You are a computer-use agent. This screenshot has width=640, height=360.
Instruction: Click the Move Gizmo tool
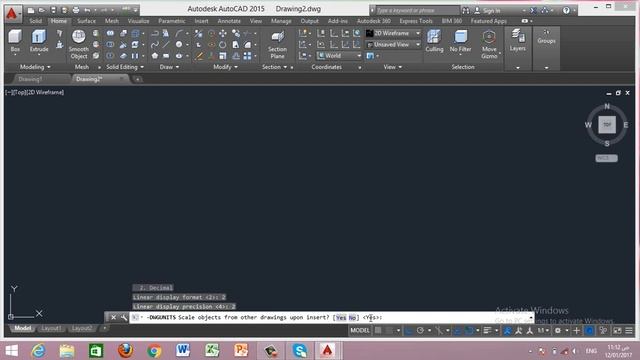pos(489,44)
